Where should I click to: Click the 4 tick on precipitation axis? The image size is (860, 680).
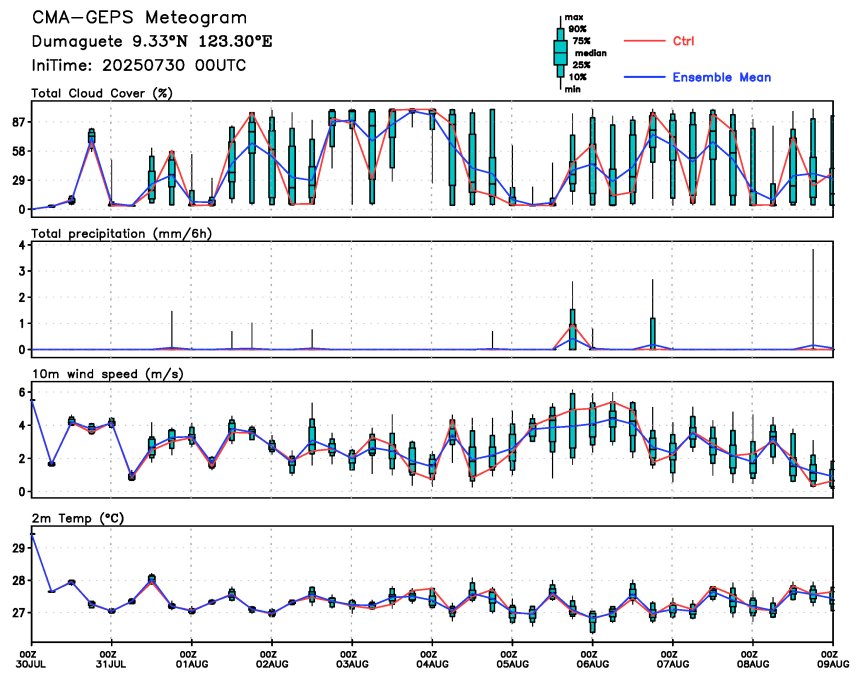21,245
